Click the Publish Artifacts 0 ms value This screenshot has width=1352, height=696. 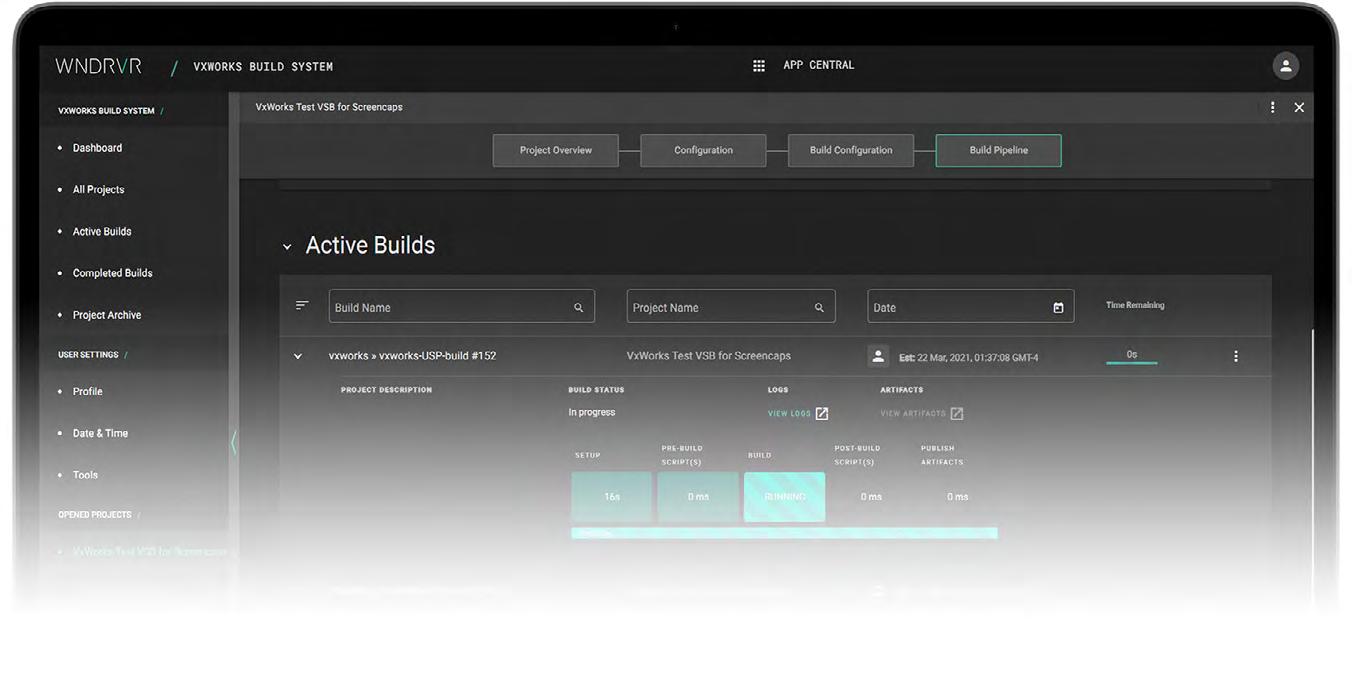point(957,497)
